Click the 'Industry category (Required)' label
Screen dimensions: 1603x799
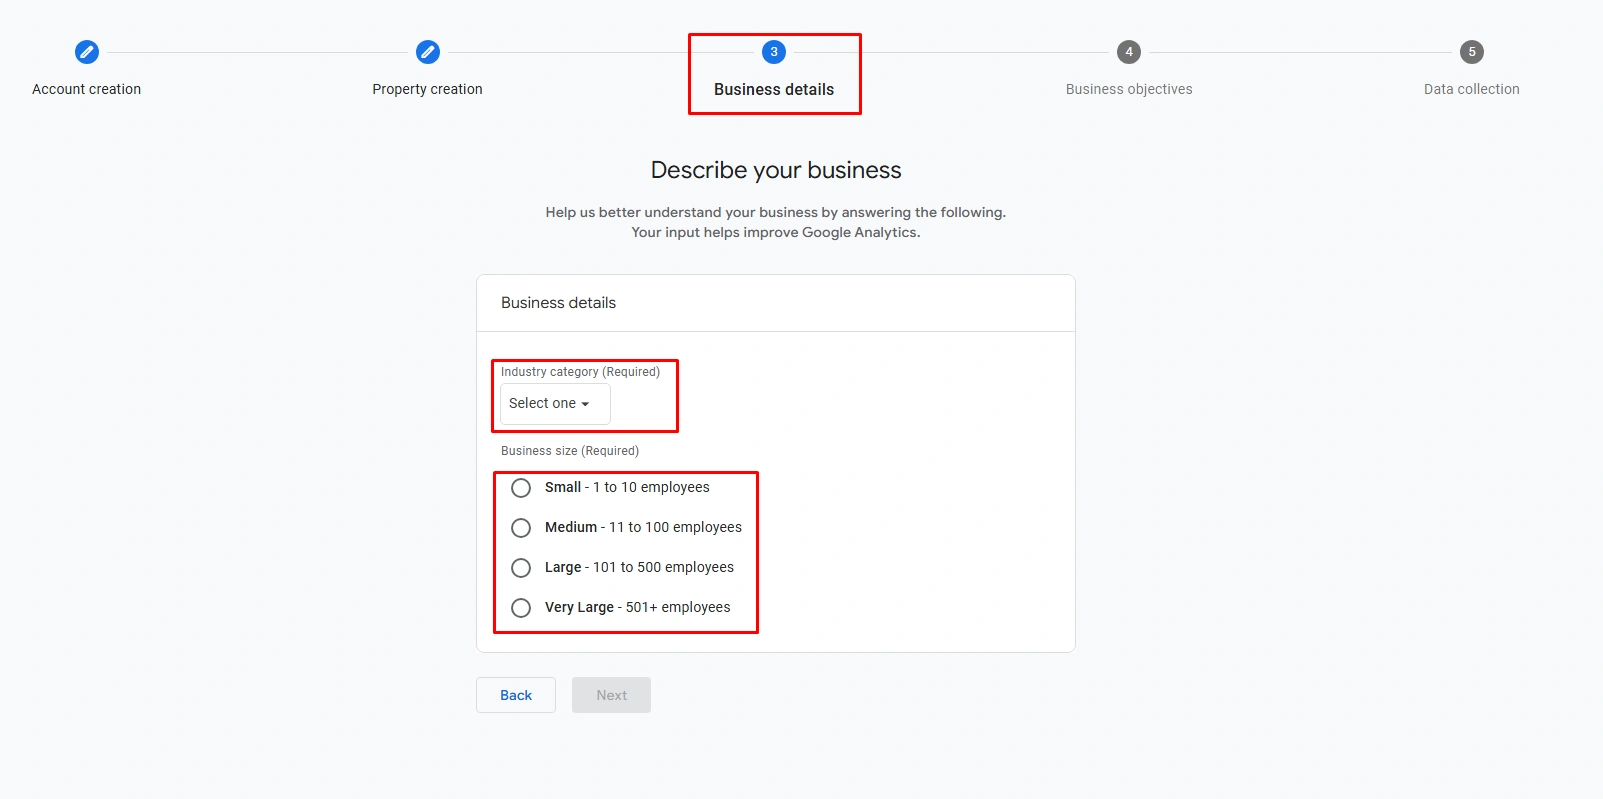(580, 372)
